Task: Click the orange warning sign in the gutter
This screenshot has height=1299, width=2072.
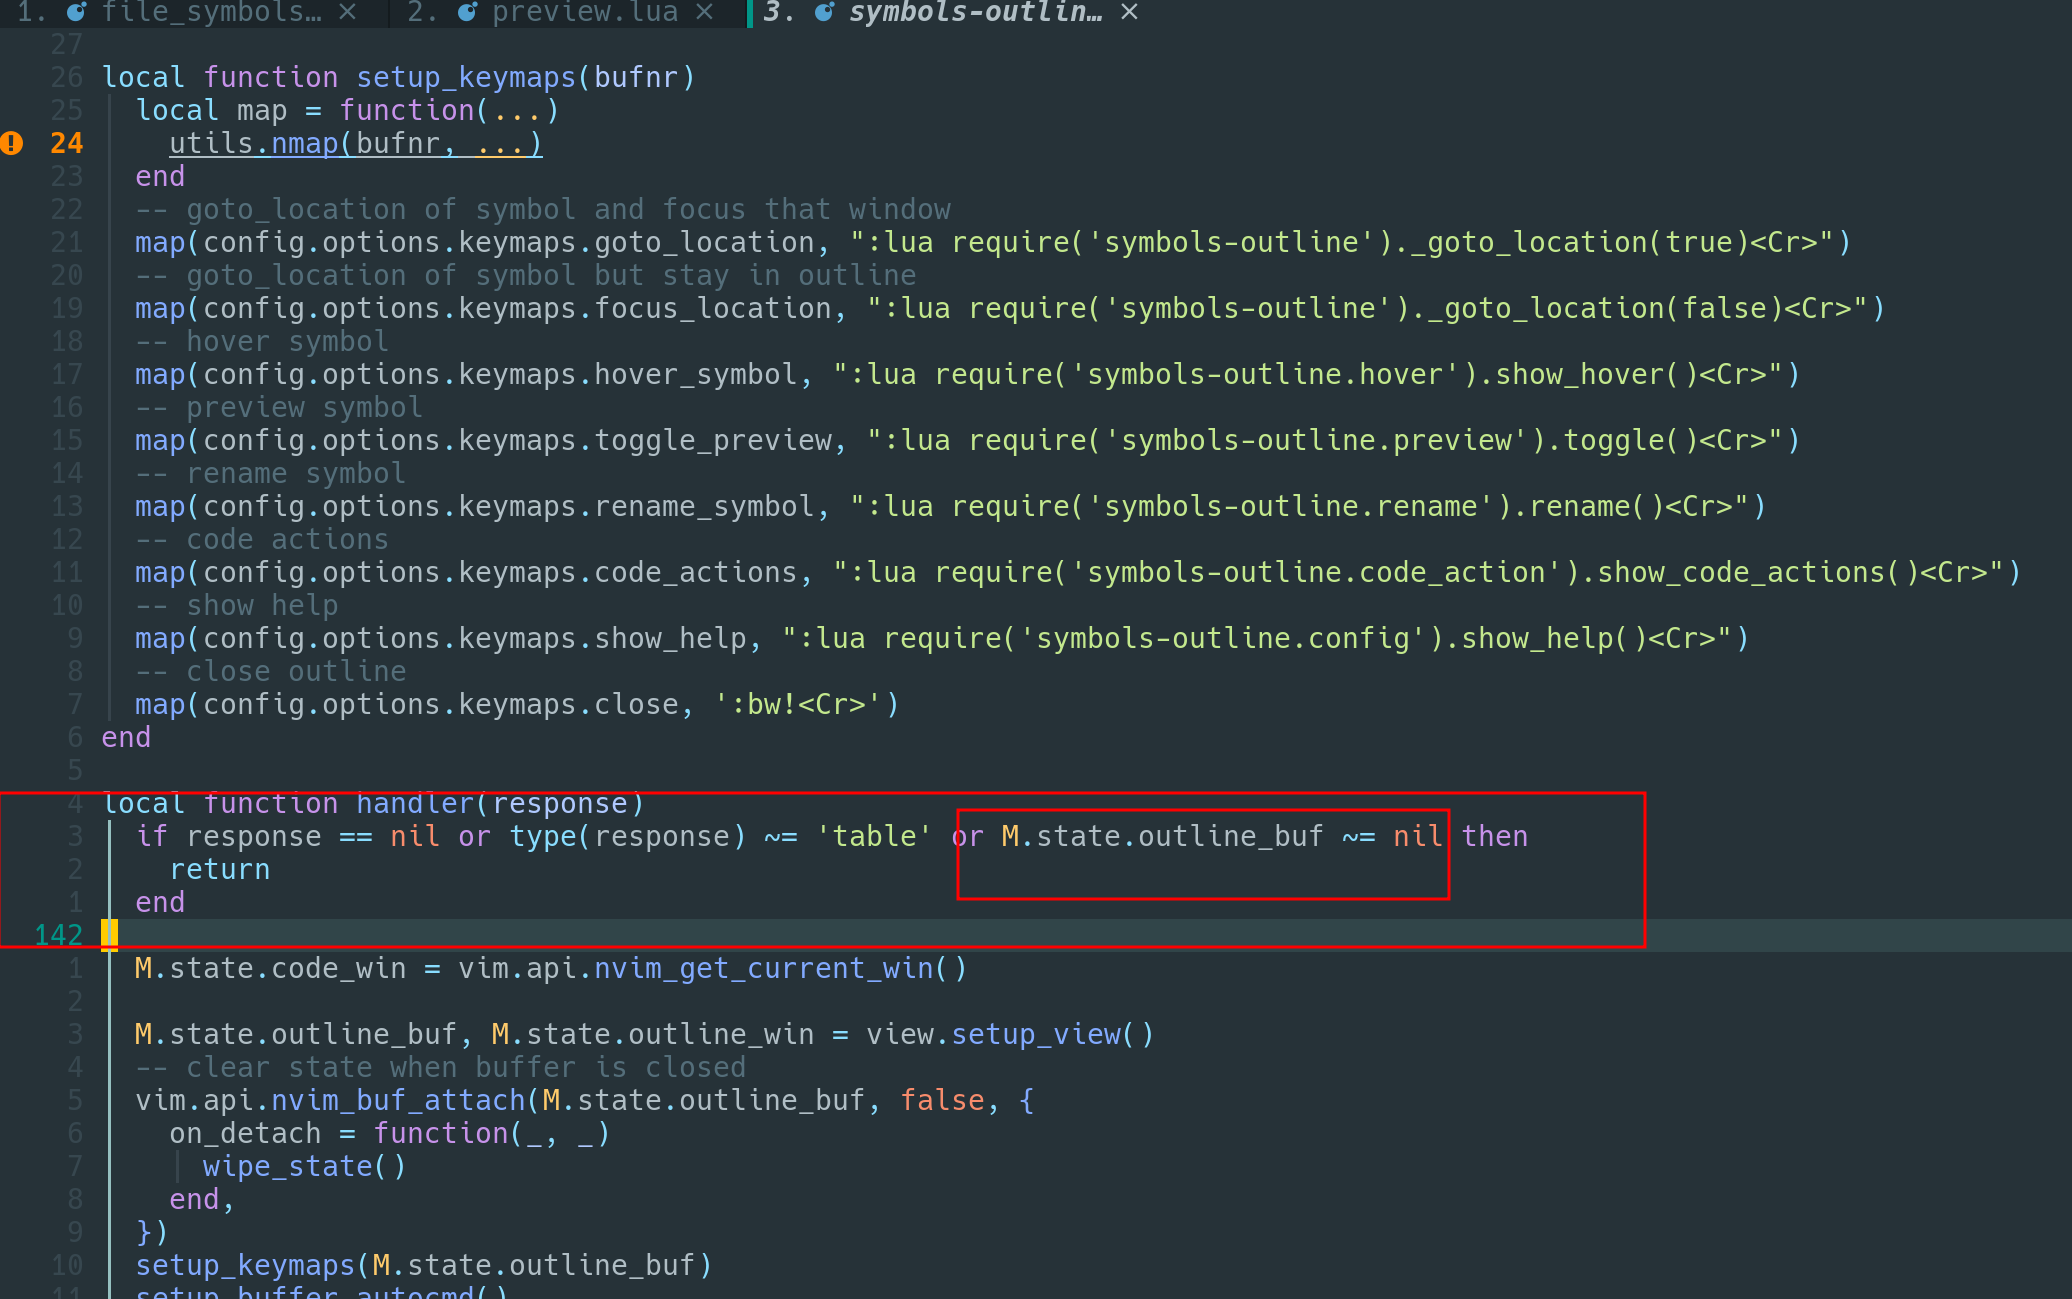Action: click(x=12, y=143)
